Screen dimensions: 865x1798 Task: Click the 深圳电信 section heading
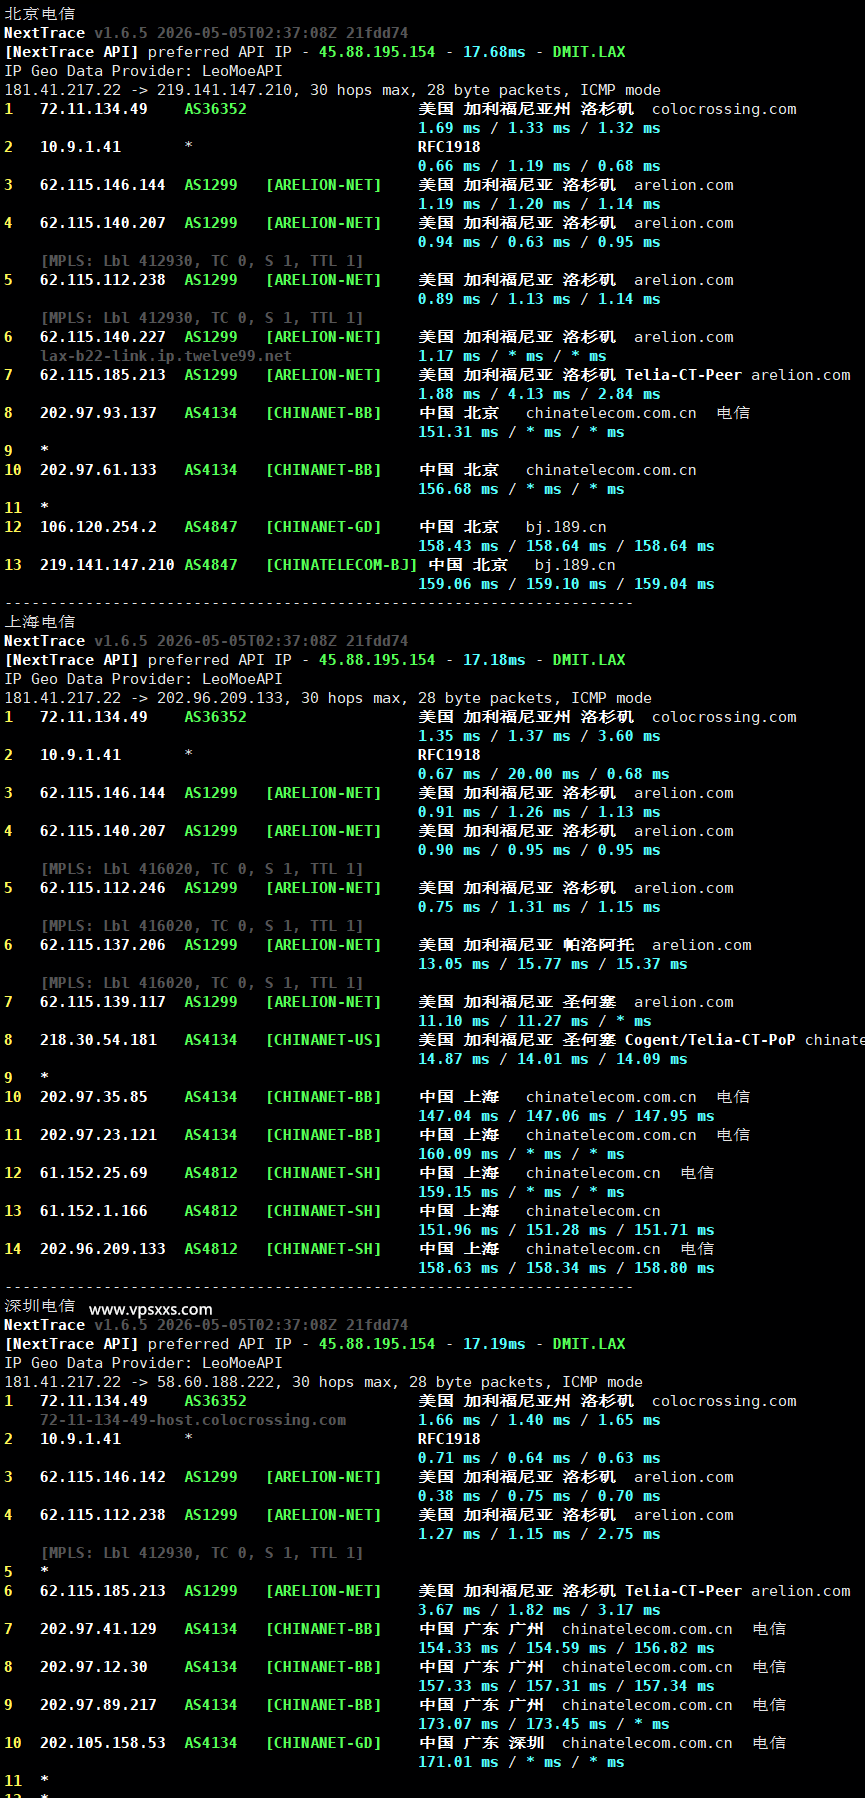pyautogui.click(x=40, y=1305)
